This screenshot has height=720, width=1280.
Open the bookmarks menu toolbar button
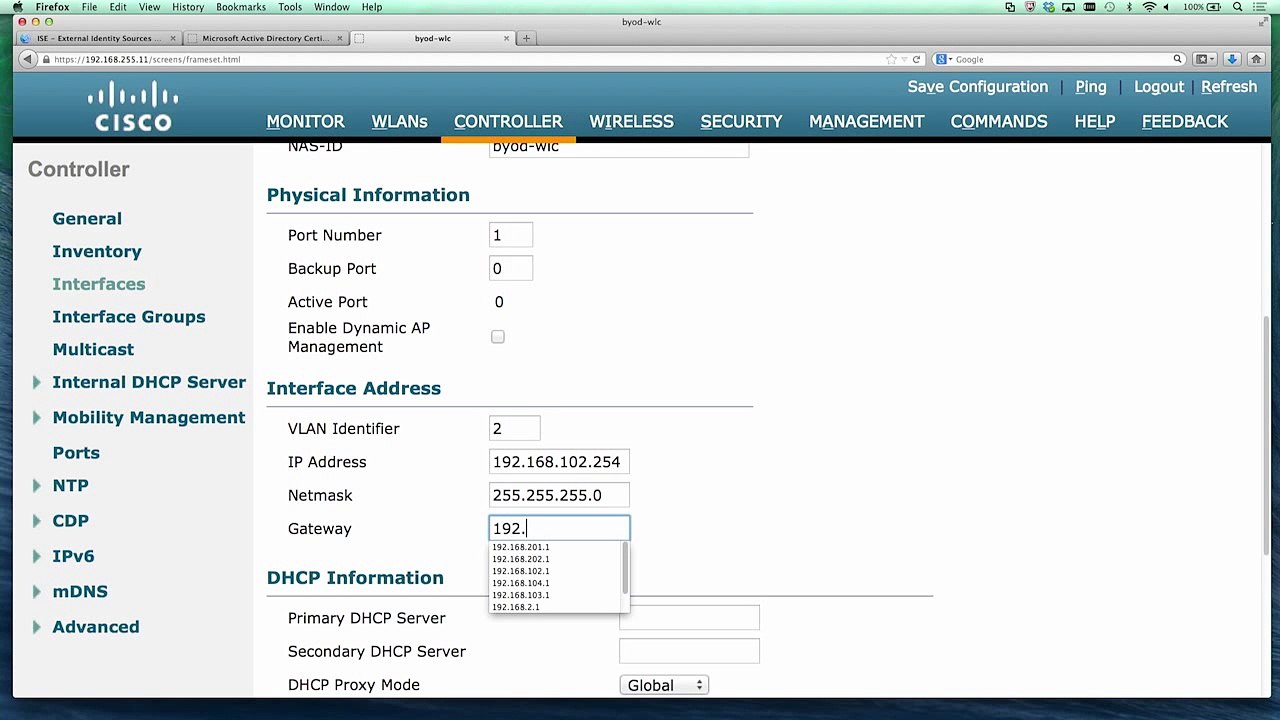pyautogui.click(x=1206, y=59)
